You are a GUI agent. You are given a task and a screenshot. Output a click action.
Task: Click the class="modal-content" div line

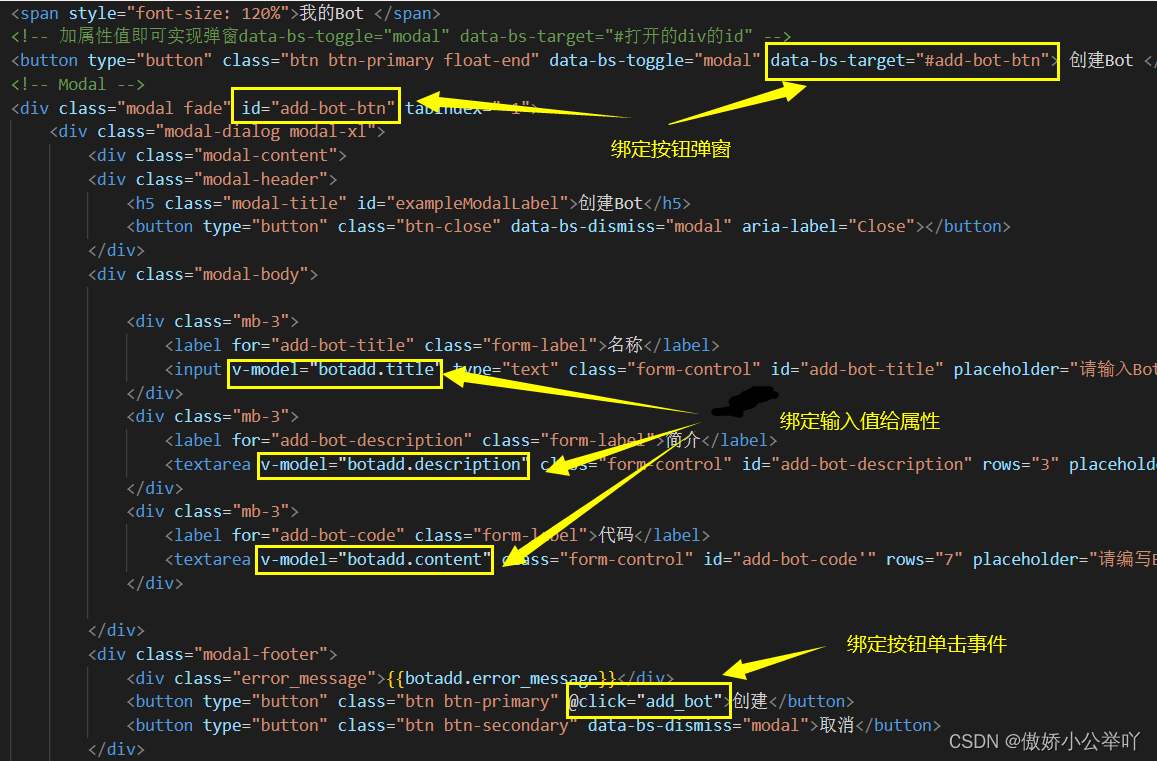tap(217, 156)
